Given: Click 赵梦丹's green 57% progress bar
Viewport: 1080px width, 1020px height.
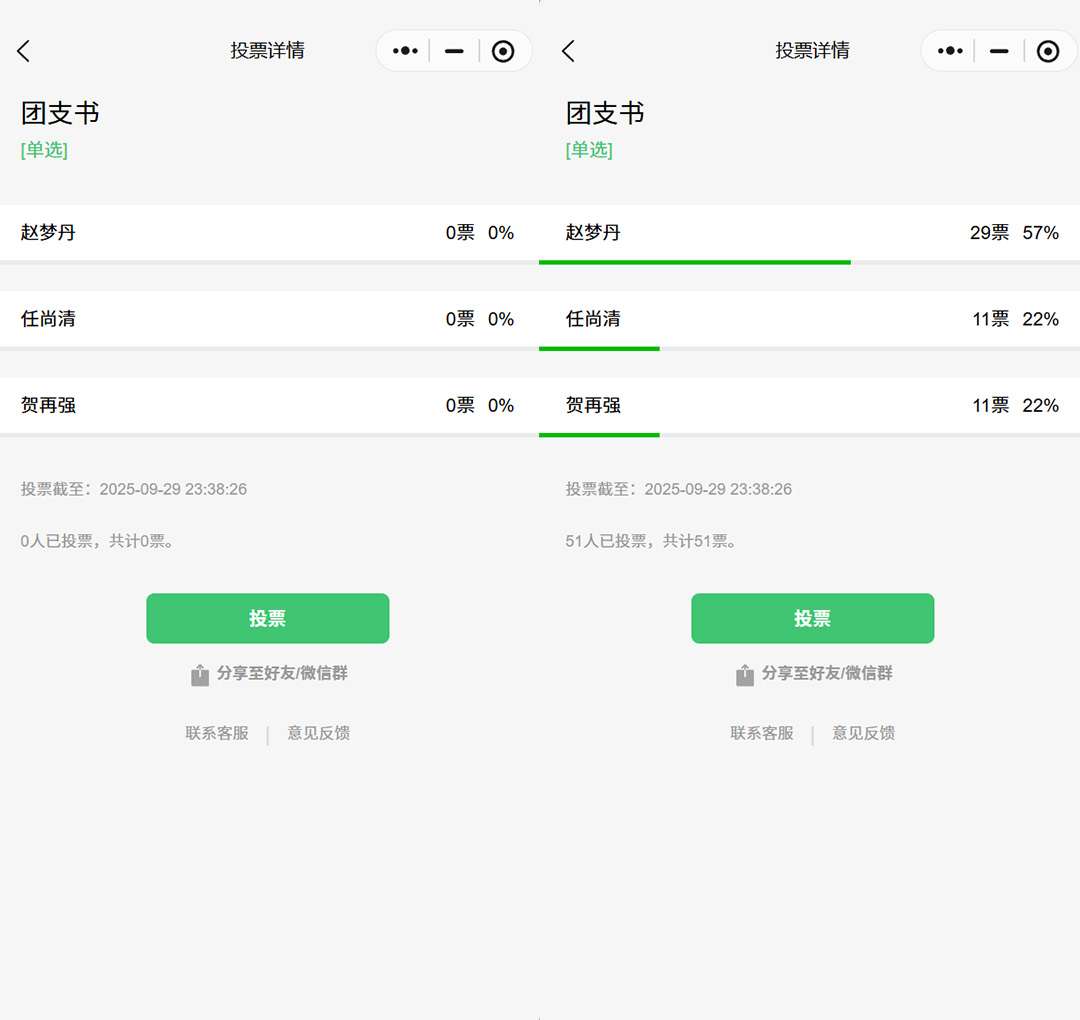Looking at the screenshot, I should (695, 262).
